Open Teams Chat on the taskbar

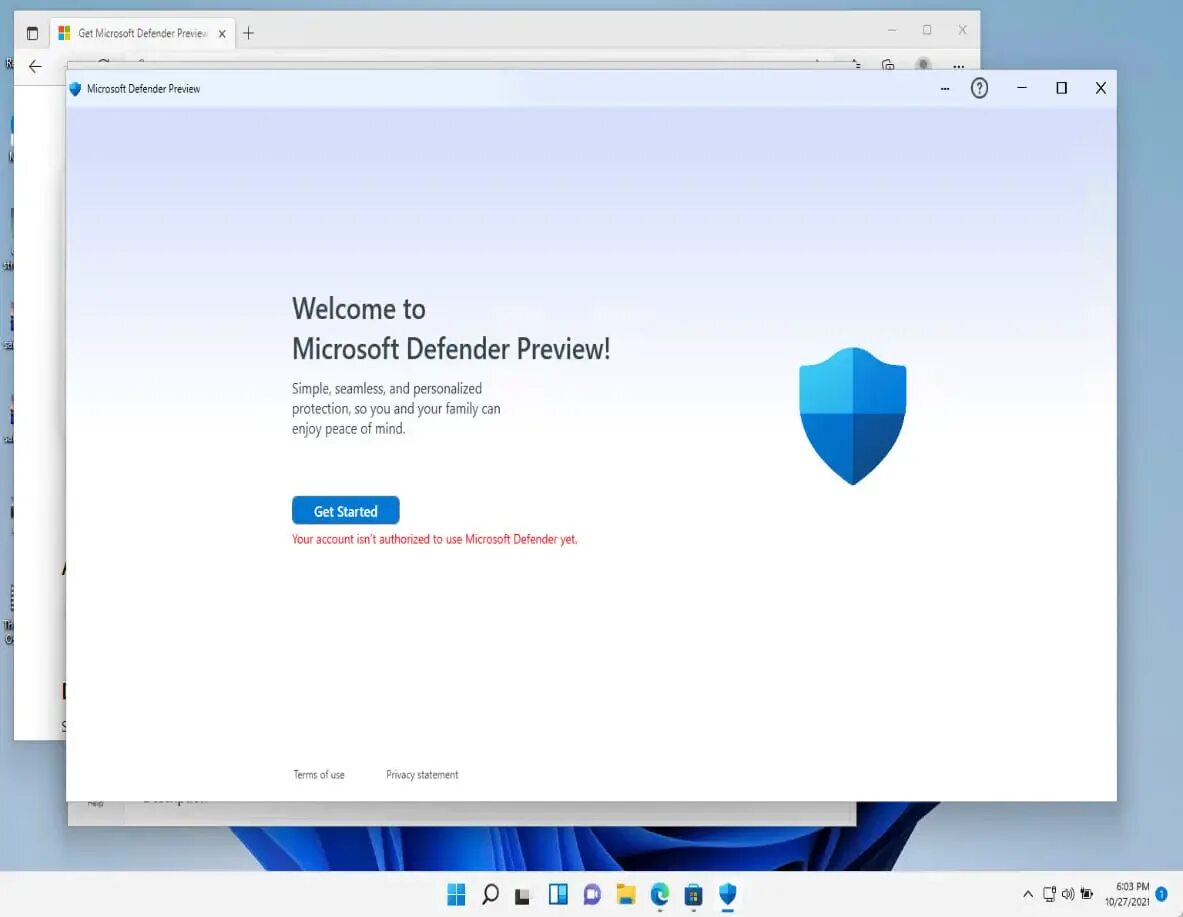[592, 894]
